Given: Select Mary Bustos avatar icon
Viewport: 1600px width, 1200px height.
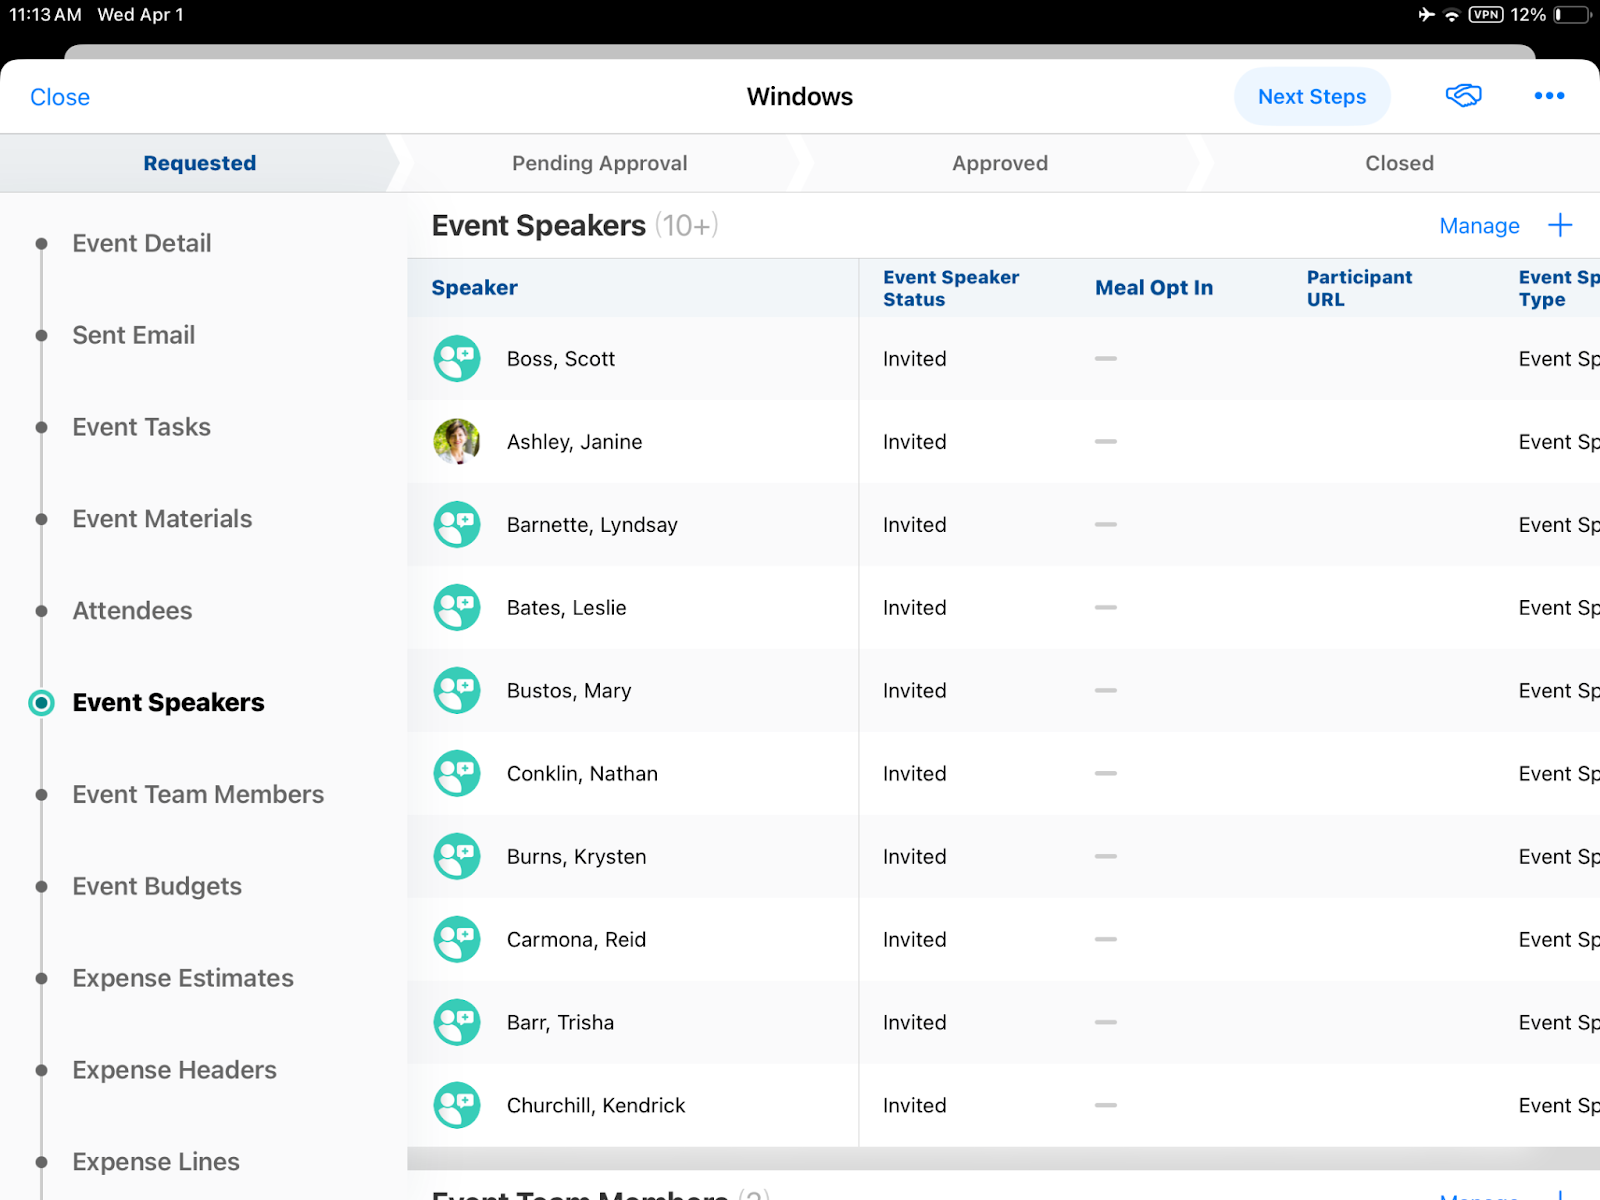Looking at the screenshot, I should [x=457, y=691].
